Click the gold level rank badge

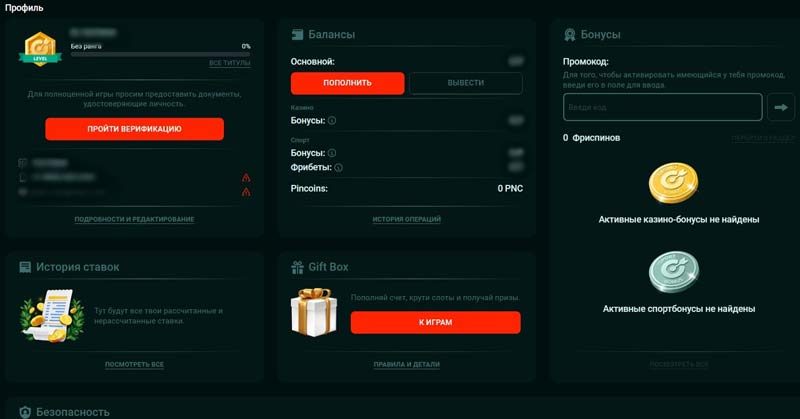[x=38, y=48]
